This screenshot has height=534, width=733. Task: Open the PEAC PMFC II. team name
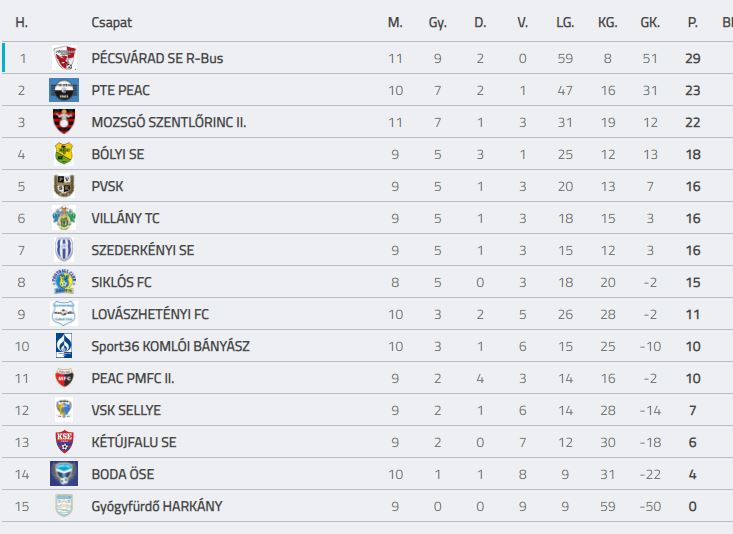point(133,378)
